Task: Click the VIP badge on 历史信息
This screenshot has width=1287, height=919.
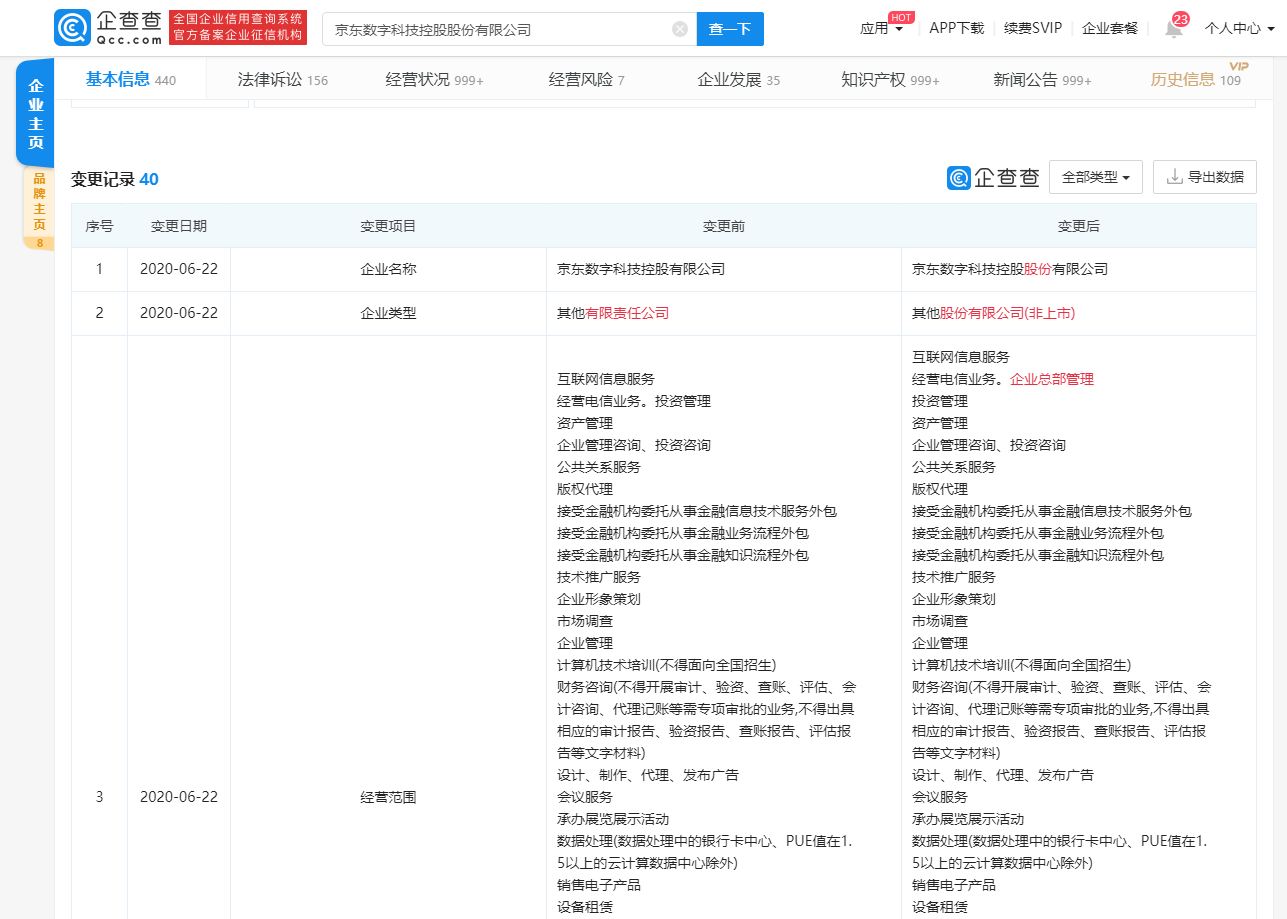Action: pos(1239,65)
